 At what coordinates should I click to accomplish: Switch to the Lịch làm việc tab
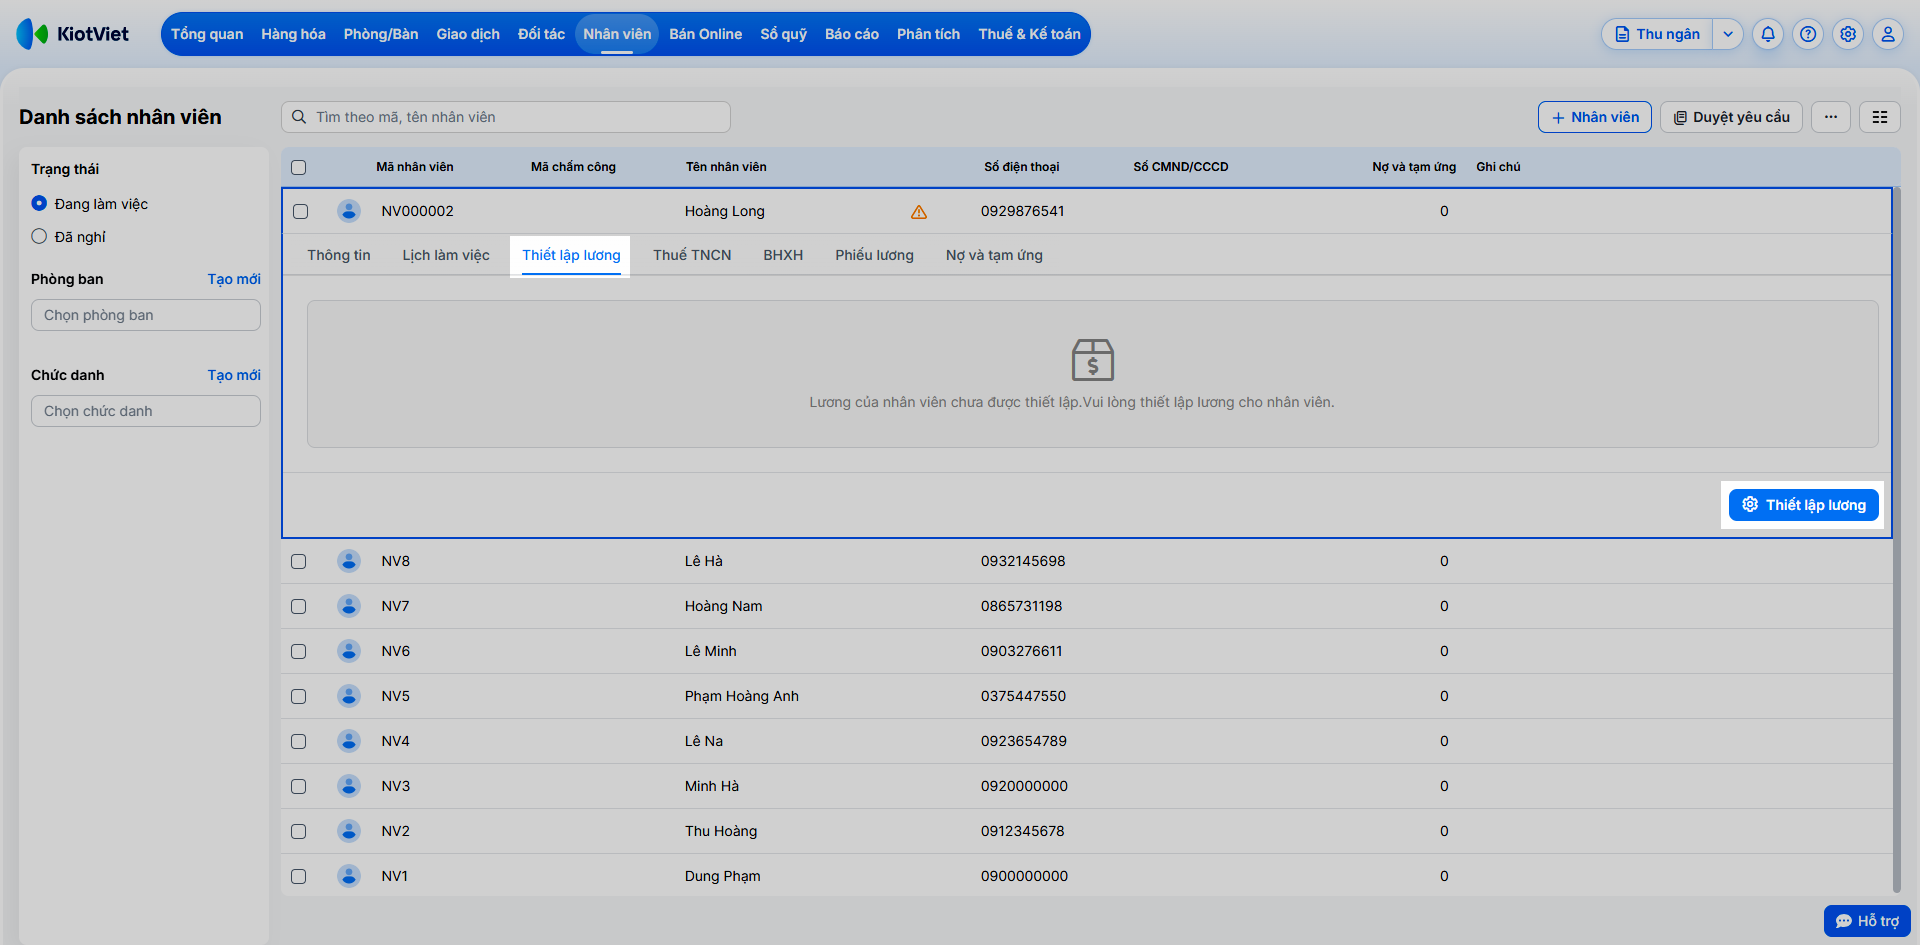tap(446, 255)
